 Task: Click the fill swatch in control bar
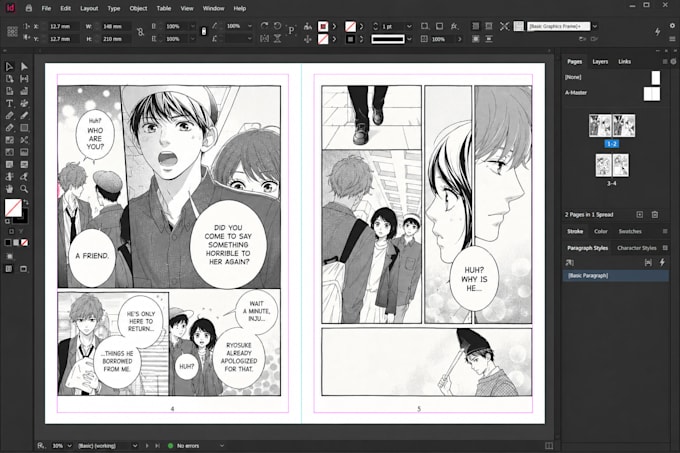point(323,26)
